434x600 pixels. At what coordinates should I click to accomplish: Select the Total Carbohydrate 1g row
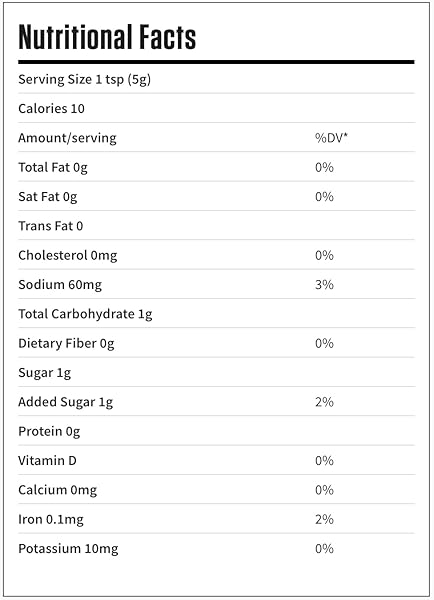[x=216, y=314]
